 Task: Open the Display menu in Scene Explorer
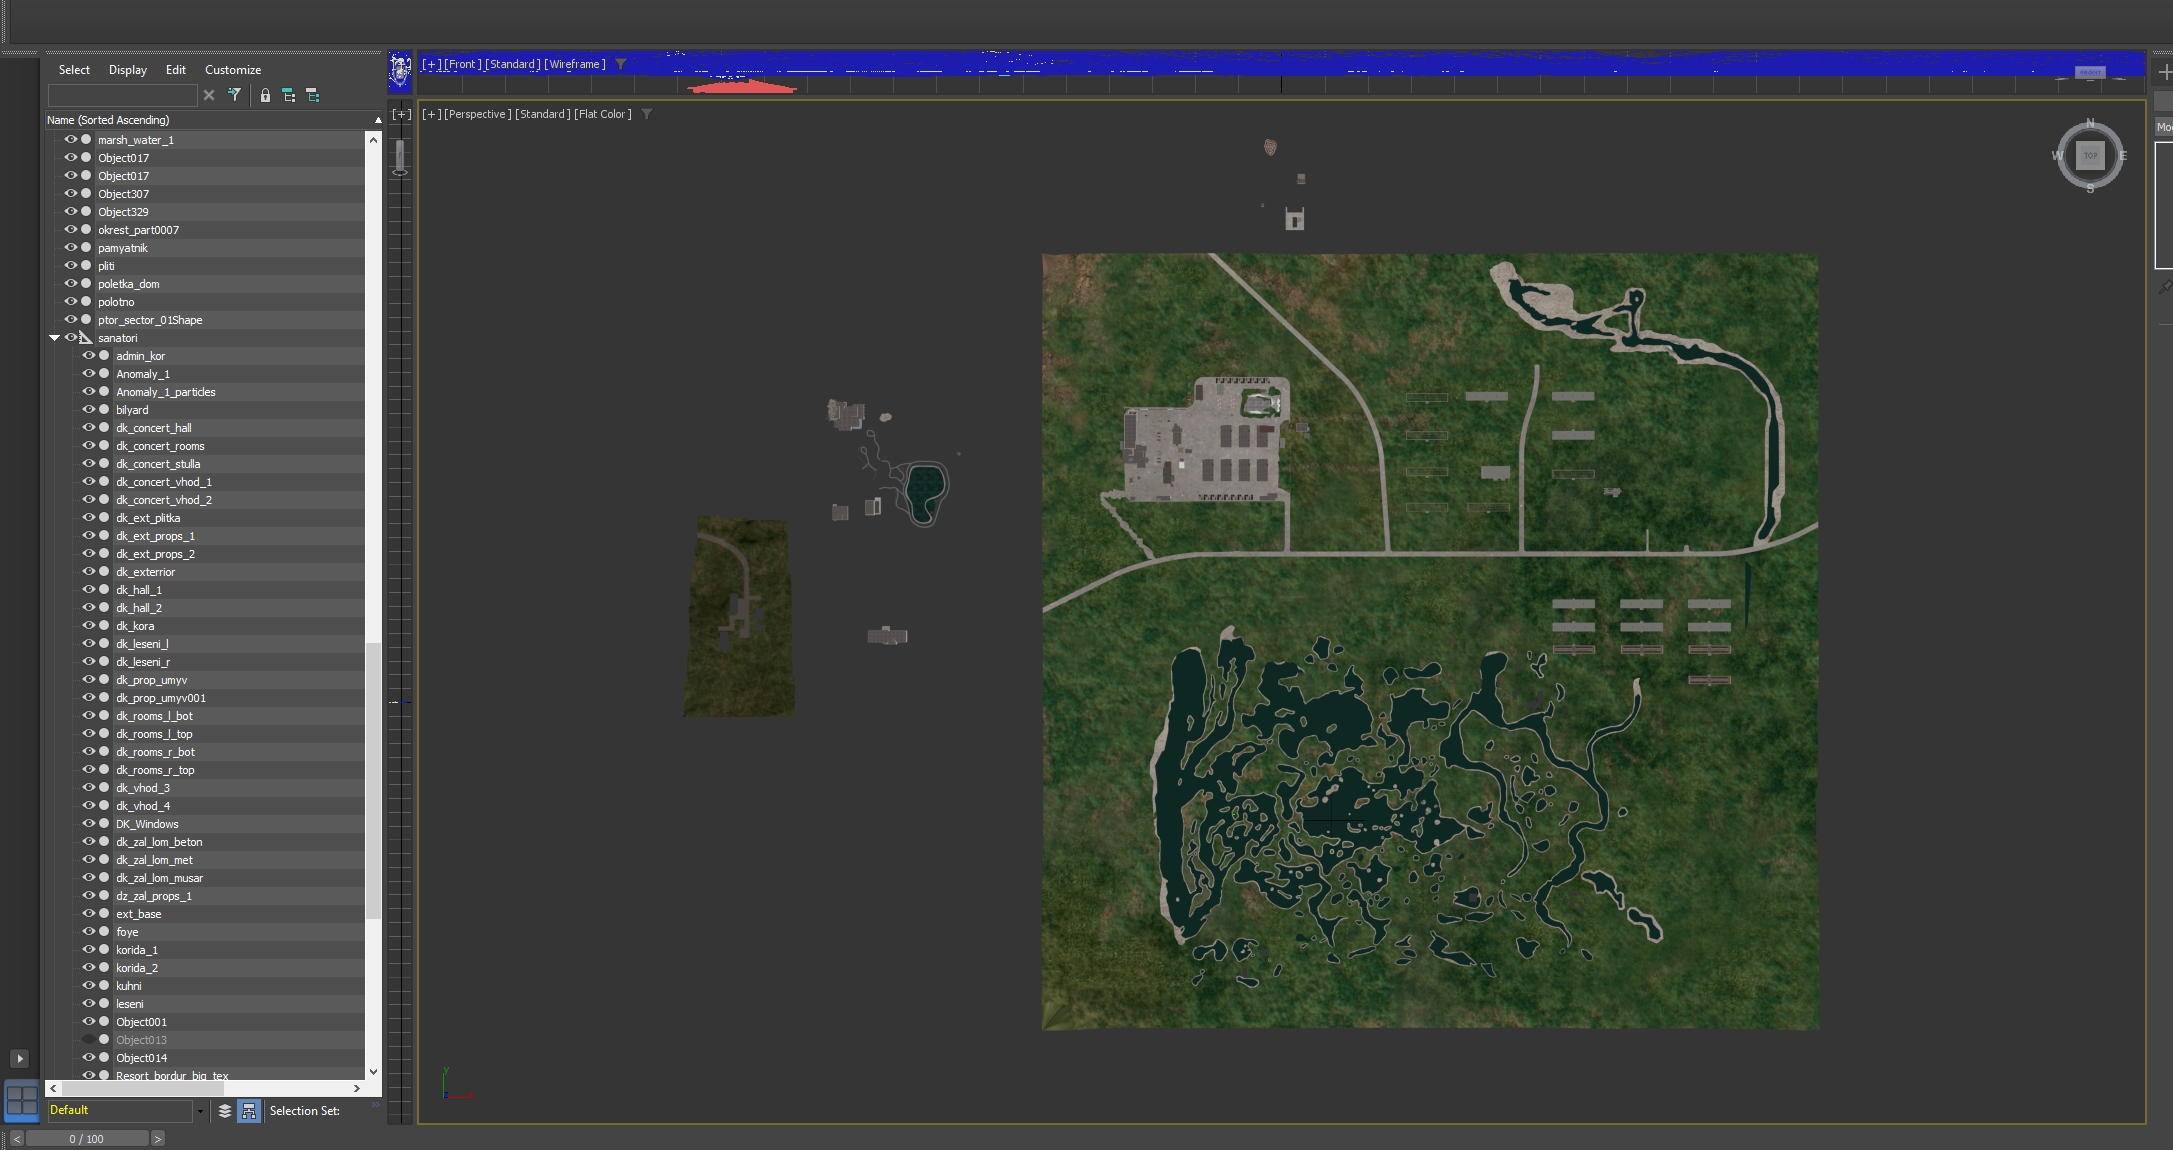click(x=127, y=70)
